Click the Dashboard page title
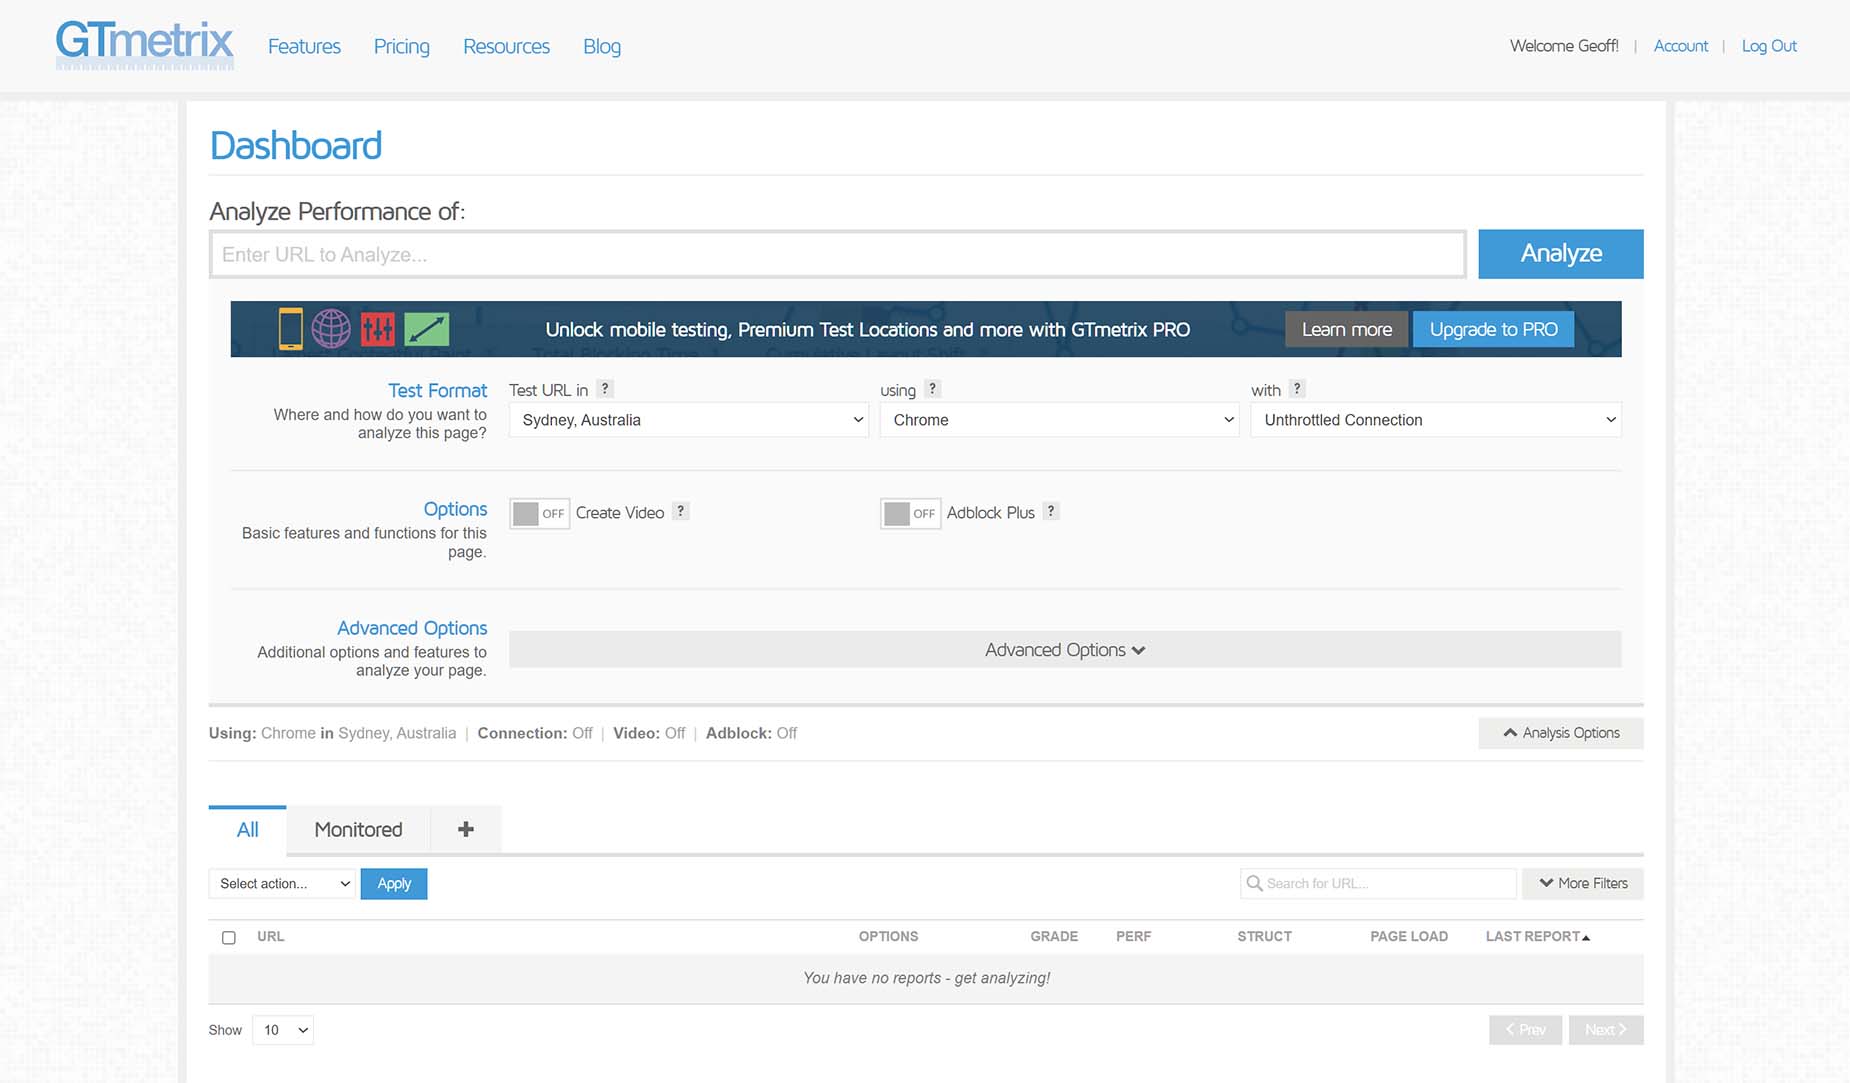Image resolution: width=1850 pixels, height=1083 pixels. click(296, 146)
